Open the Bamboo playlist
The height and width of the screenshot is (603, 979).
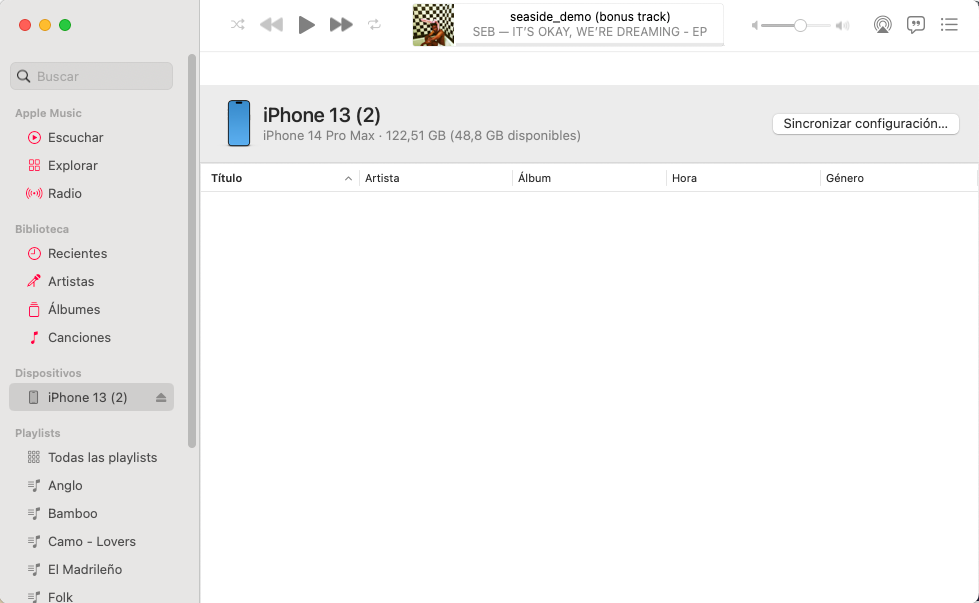coord(91,514)
